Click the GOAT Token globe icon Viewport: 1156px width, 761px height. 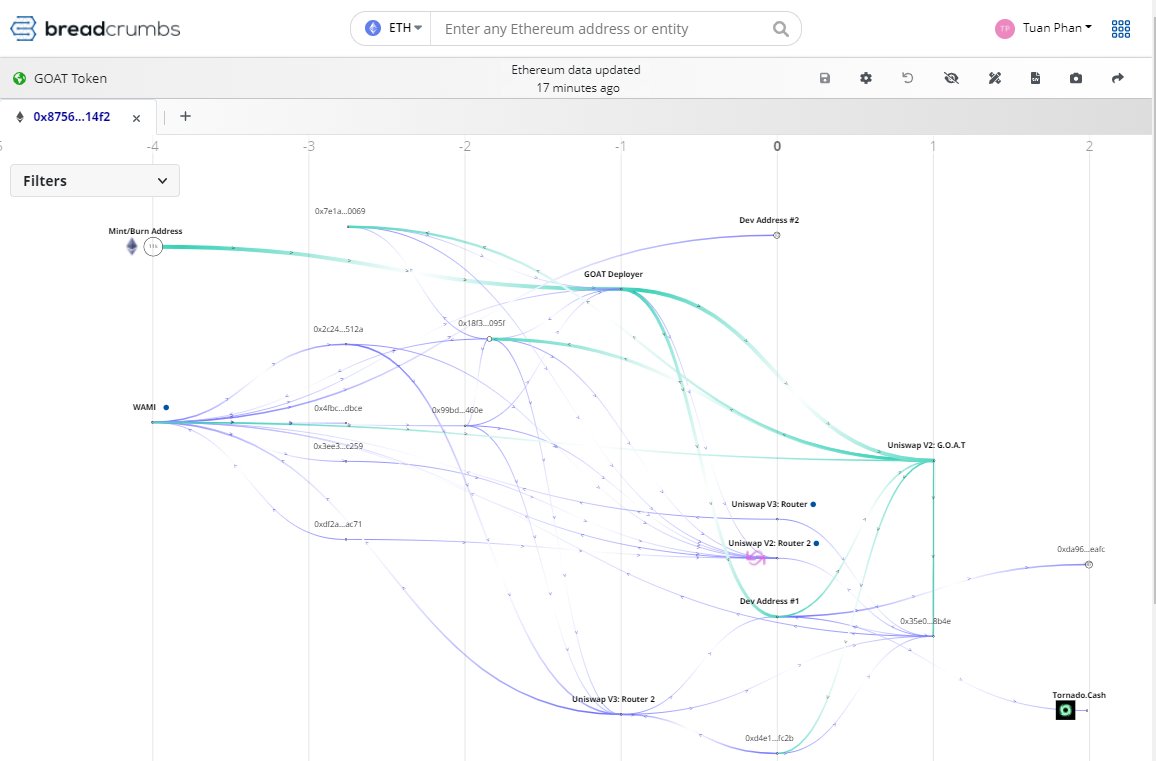(x=20, y=78)
